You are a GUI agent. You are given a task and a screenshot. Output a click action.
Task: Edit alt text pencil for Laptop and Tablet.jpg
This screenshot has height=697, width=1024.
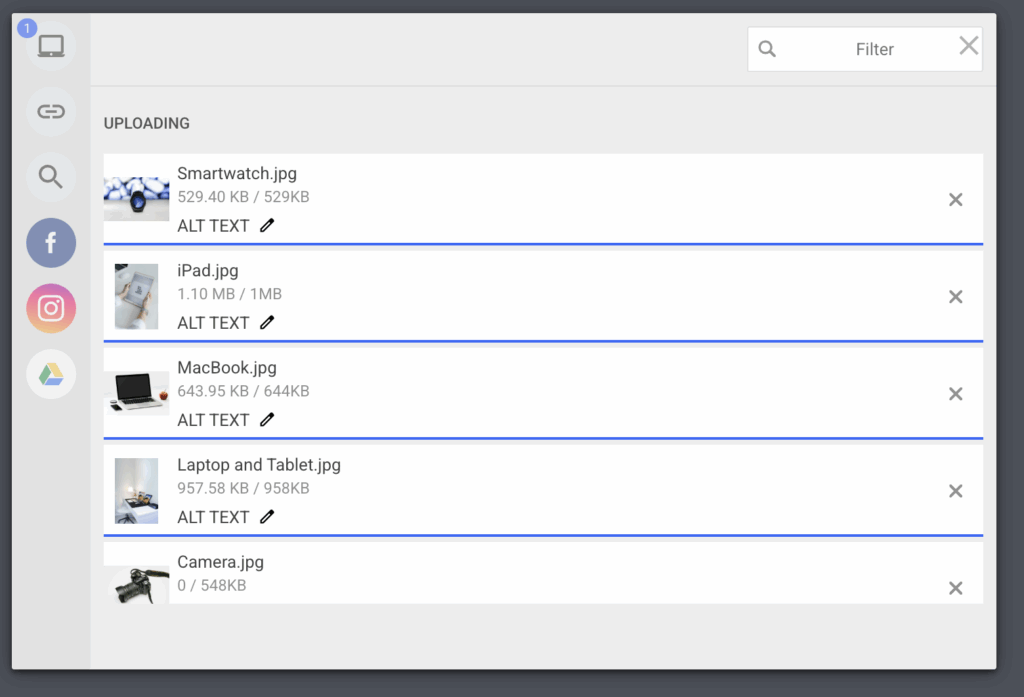[x=266, y=517]
